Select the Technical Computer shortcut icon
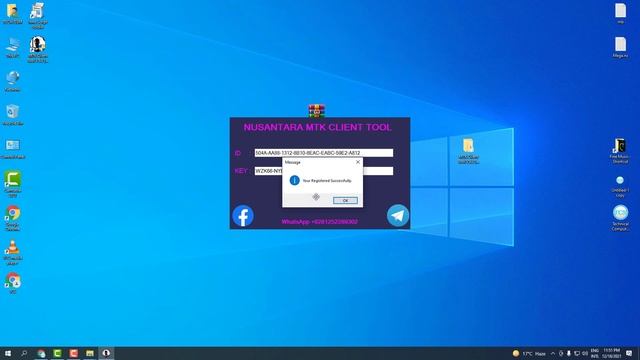 click(620, 218)
